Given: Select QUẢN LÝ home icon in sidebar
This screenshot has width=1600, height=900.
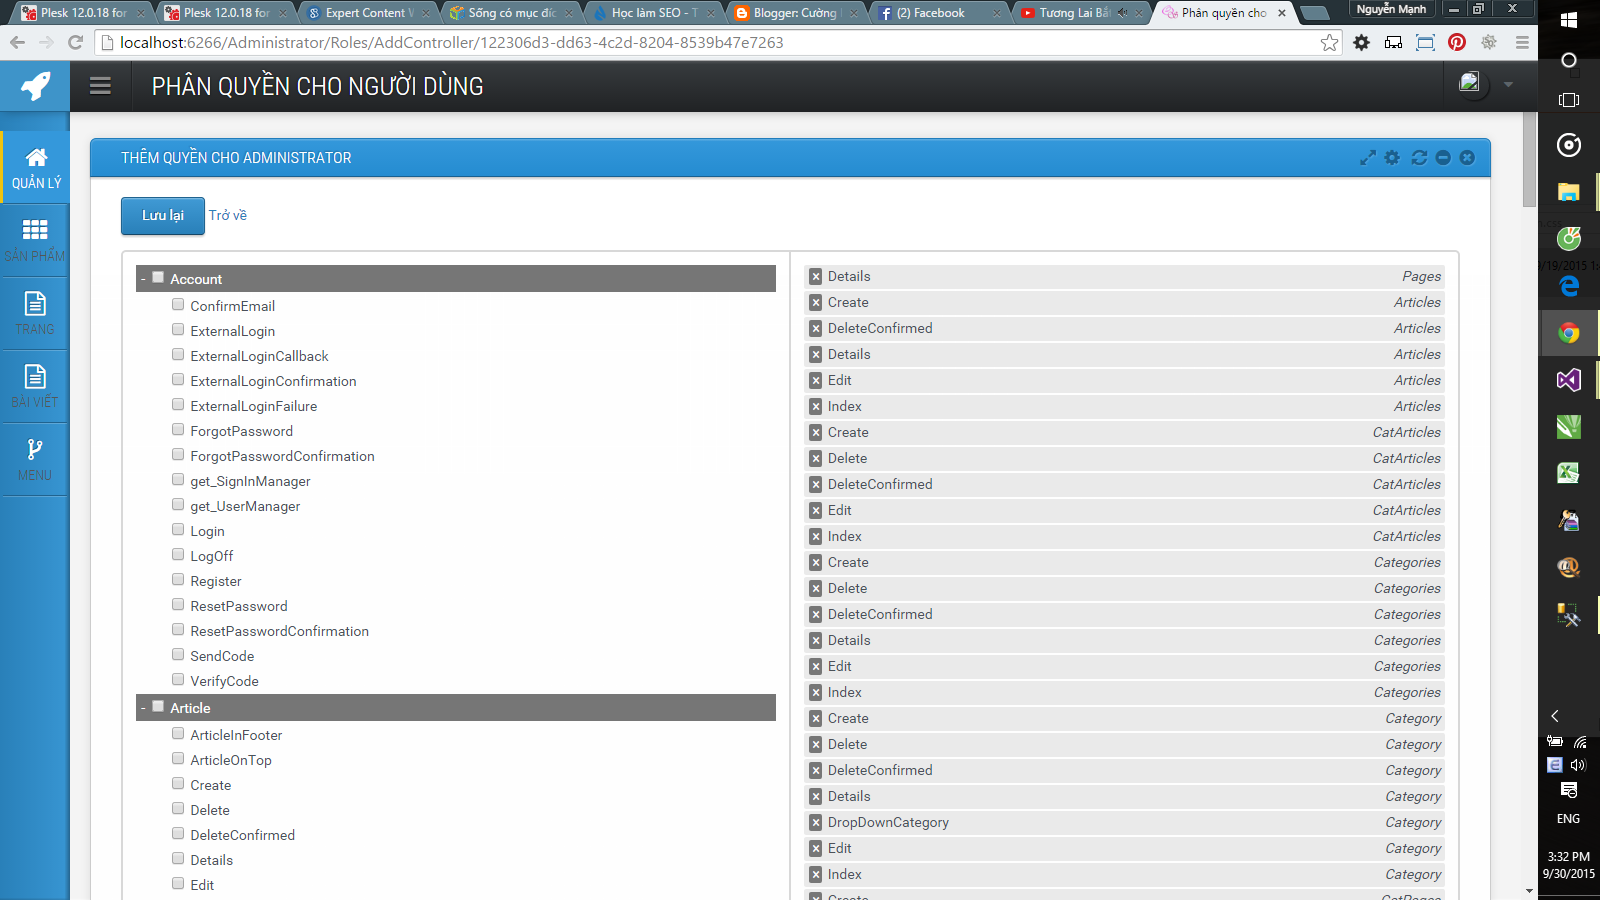Looking at the screenshot, I should [x=35, y=167].
